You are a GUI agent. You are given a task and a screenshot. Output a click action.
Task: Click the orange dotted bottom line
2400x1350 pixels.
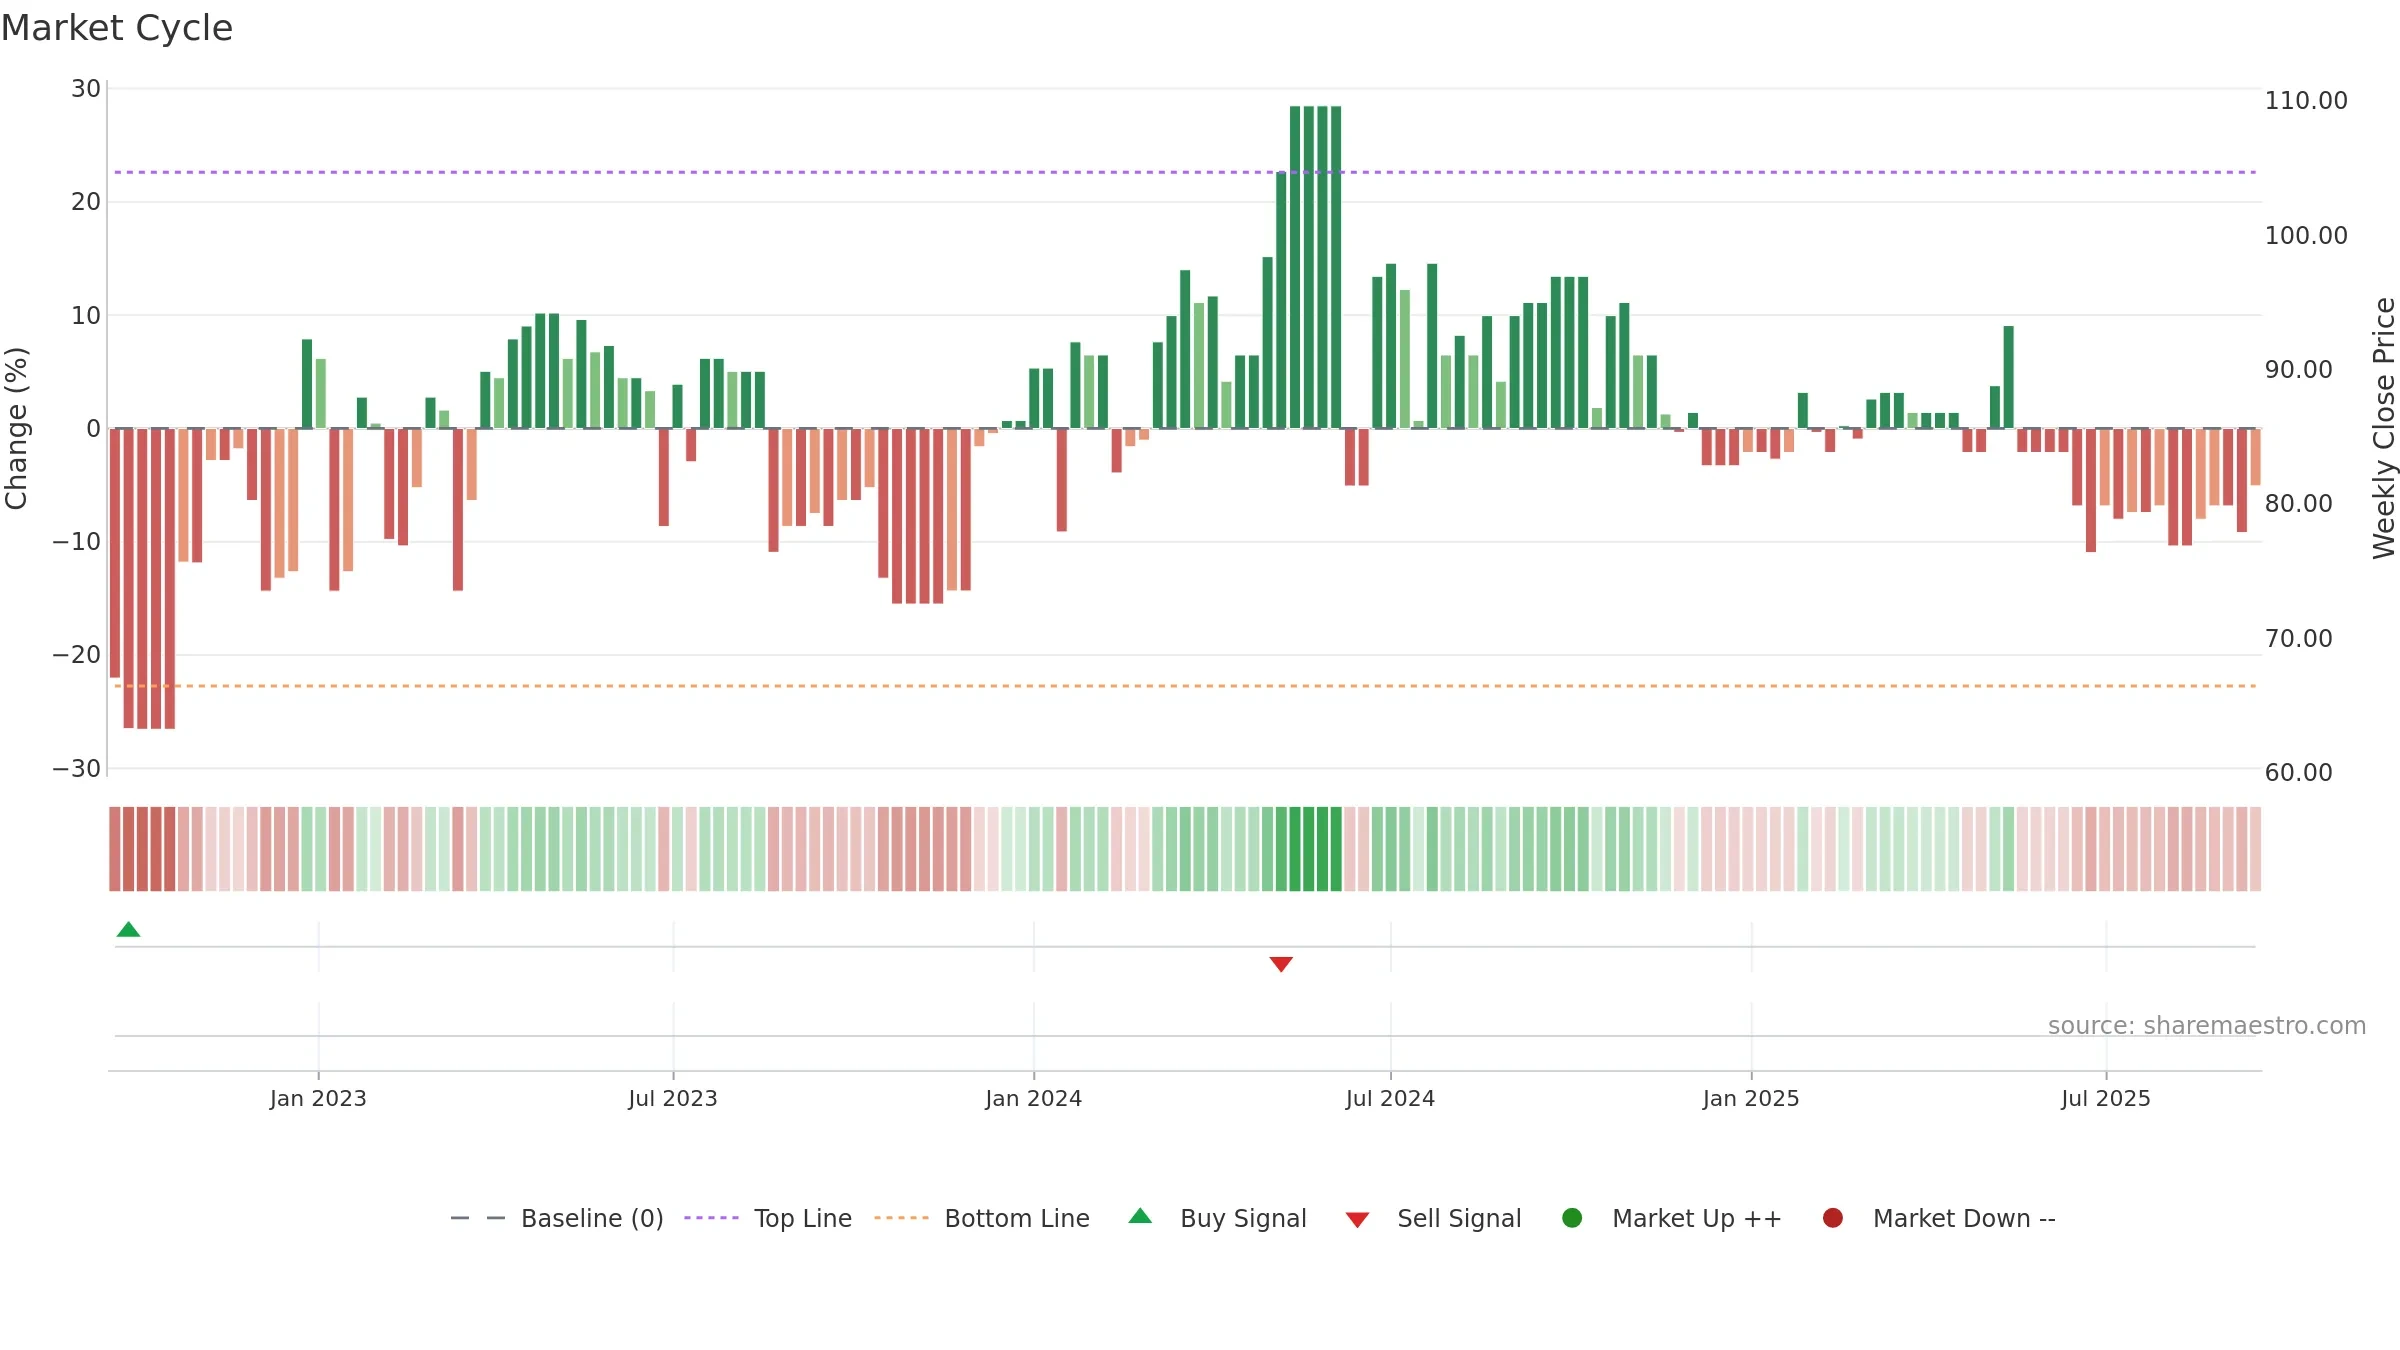point(1185,686)
